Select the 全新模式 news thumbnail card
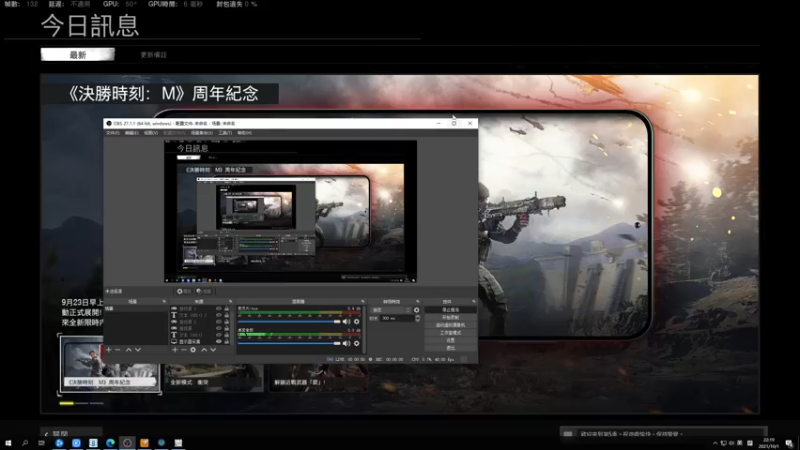 214,378
